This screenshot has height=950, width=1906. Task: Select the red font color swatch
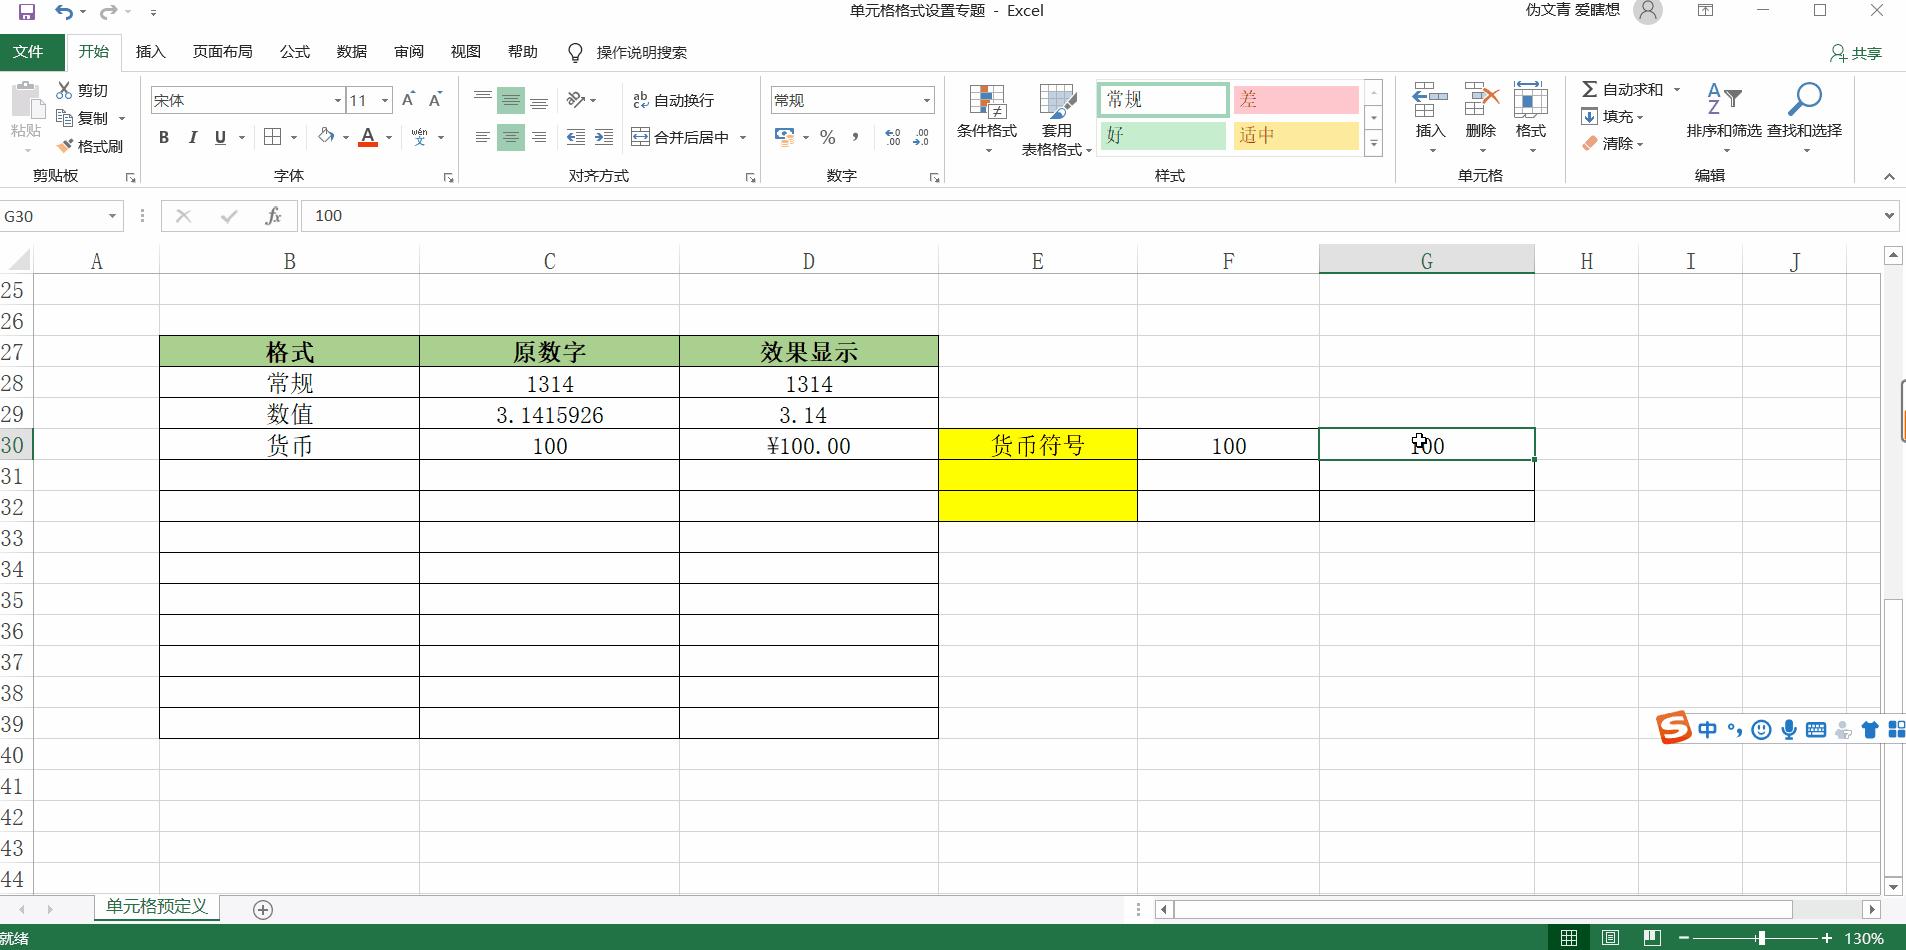[x=367, y=146]
